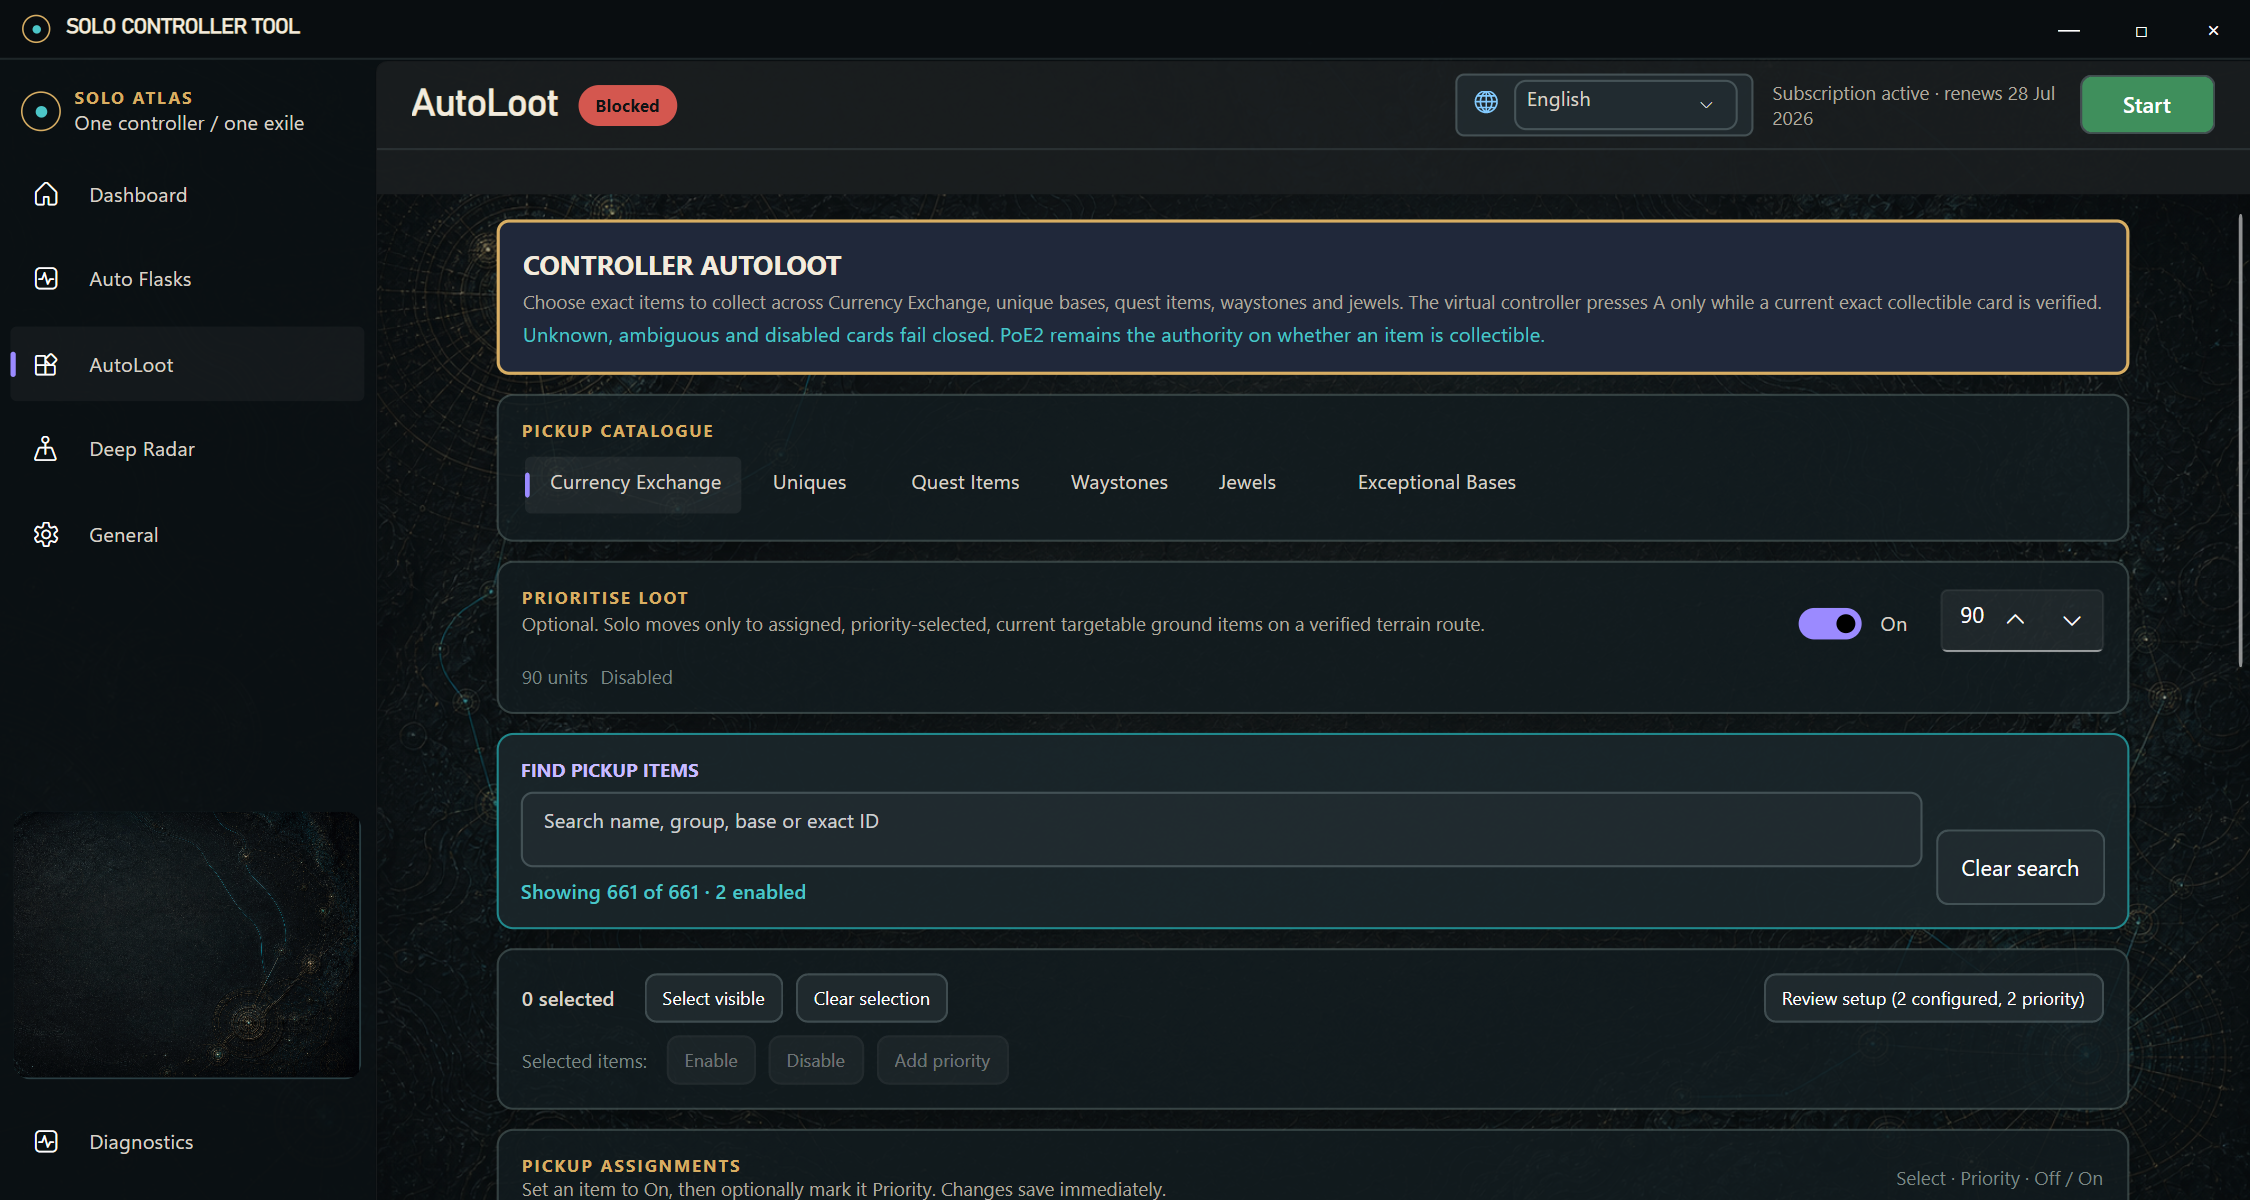
Task: Decrease the priority units with the down arrow
Action: pos(2072,620)
